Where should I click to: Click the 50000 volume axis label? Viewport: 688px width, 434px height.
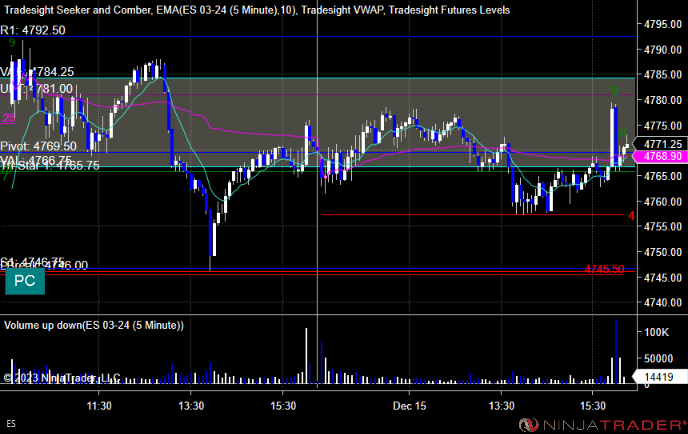coord(659,359)
